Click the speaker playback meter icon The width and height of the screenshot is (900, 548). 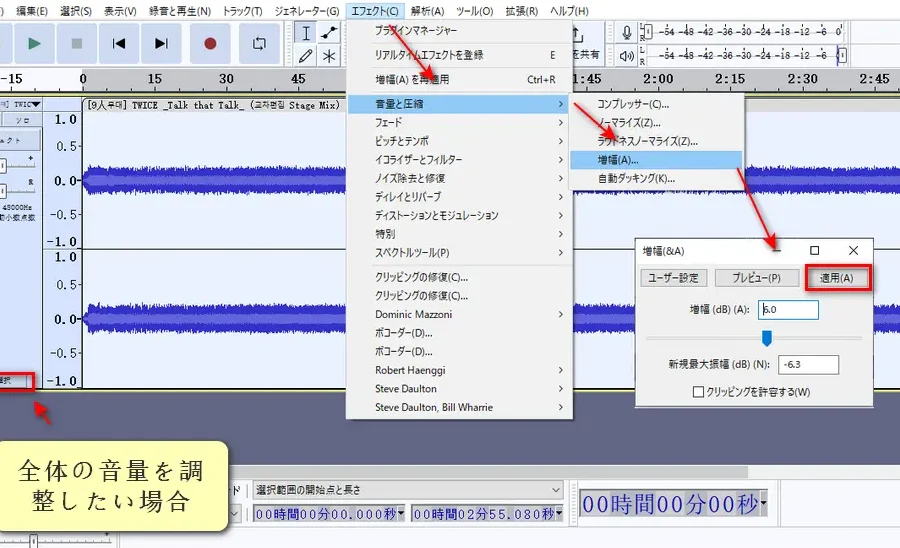tap(627, 56)
